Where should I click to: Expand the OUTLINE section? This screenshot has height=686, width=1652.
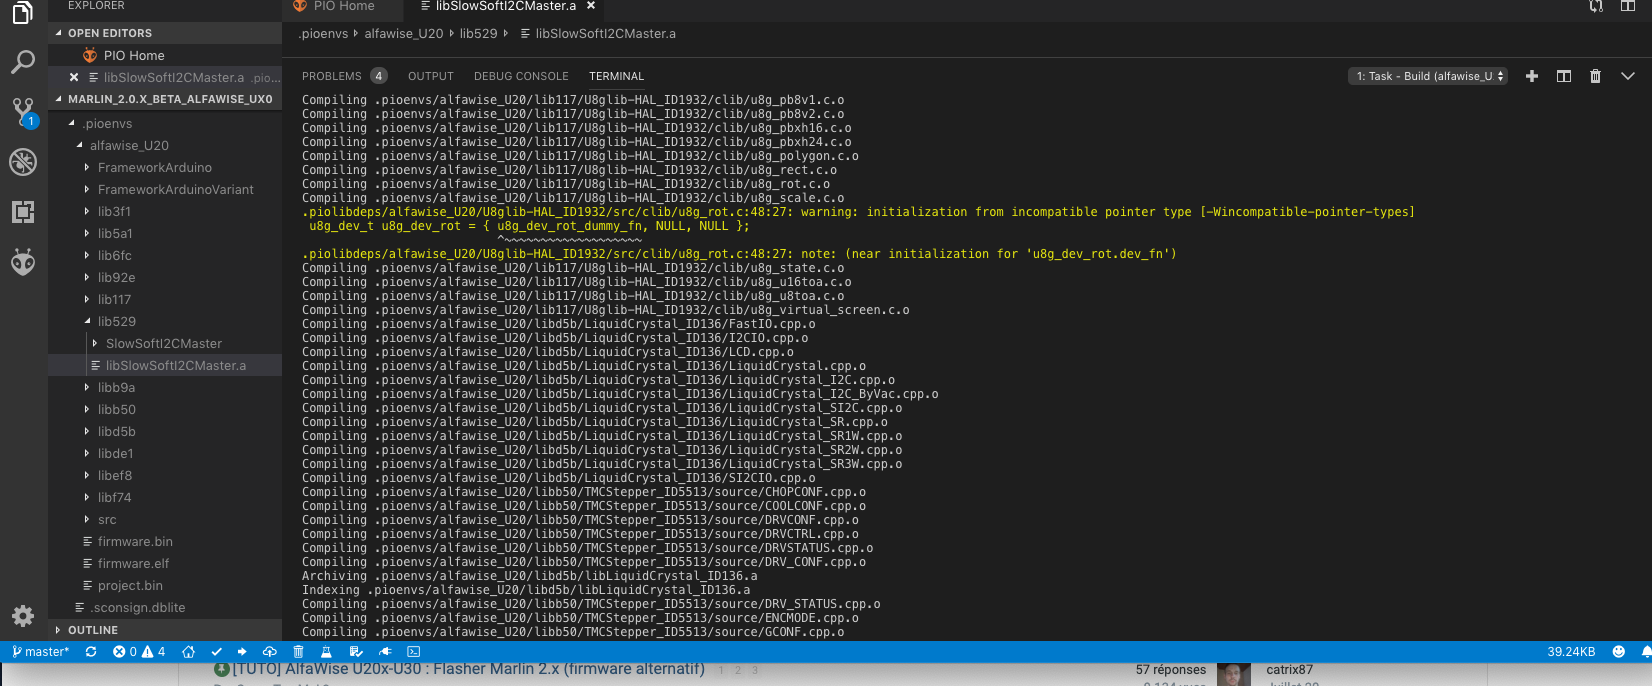(x=165, y=630)
